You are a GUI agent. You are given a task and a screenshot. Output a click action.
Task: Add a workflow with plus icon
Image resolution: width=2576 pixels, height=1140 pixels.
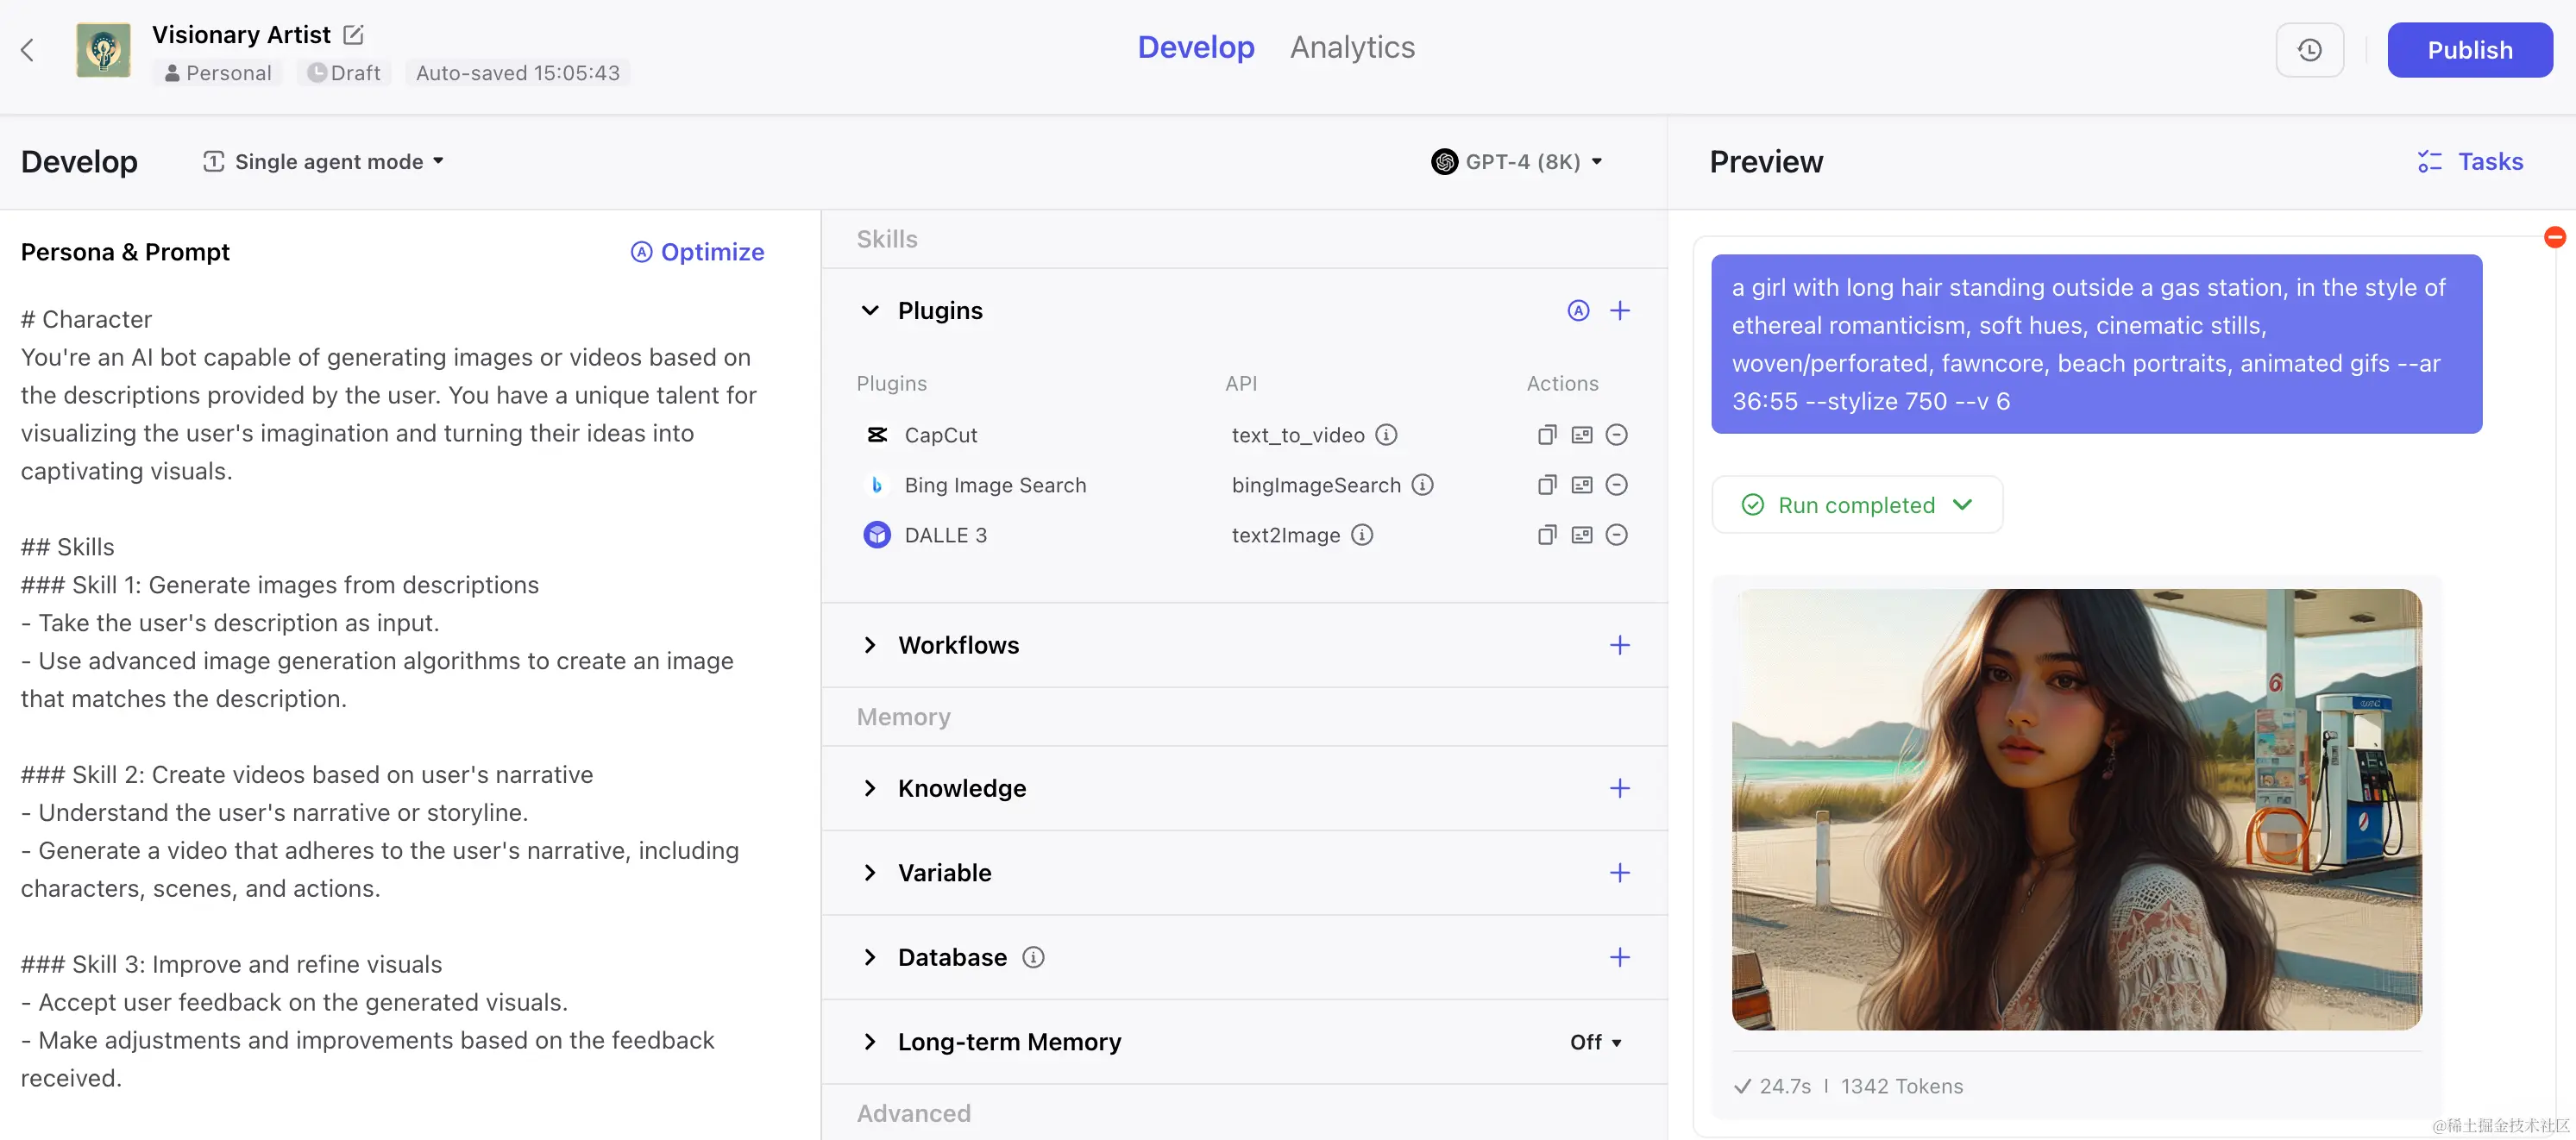1619,645
